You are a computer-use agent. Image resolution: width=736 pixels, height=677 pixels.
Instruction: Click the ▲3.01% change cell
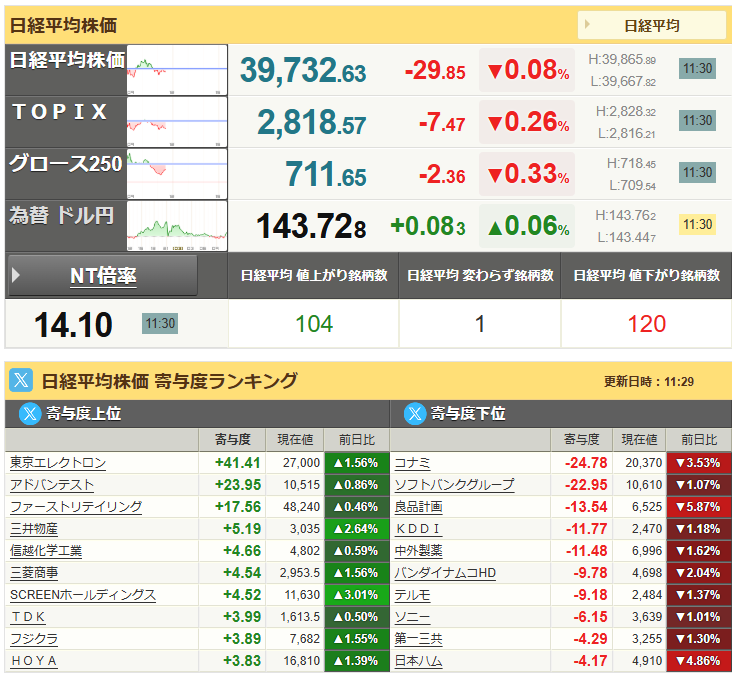[x=357, y=595]
